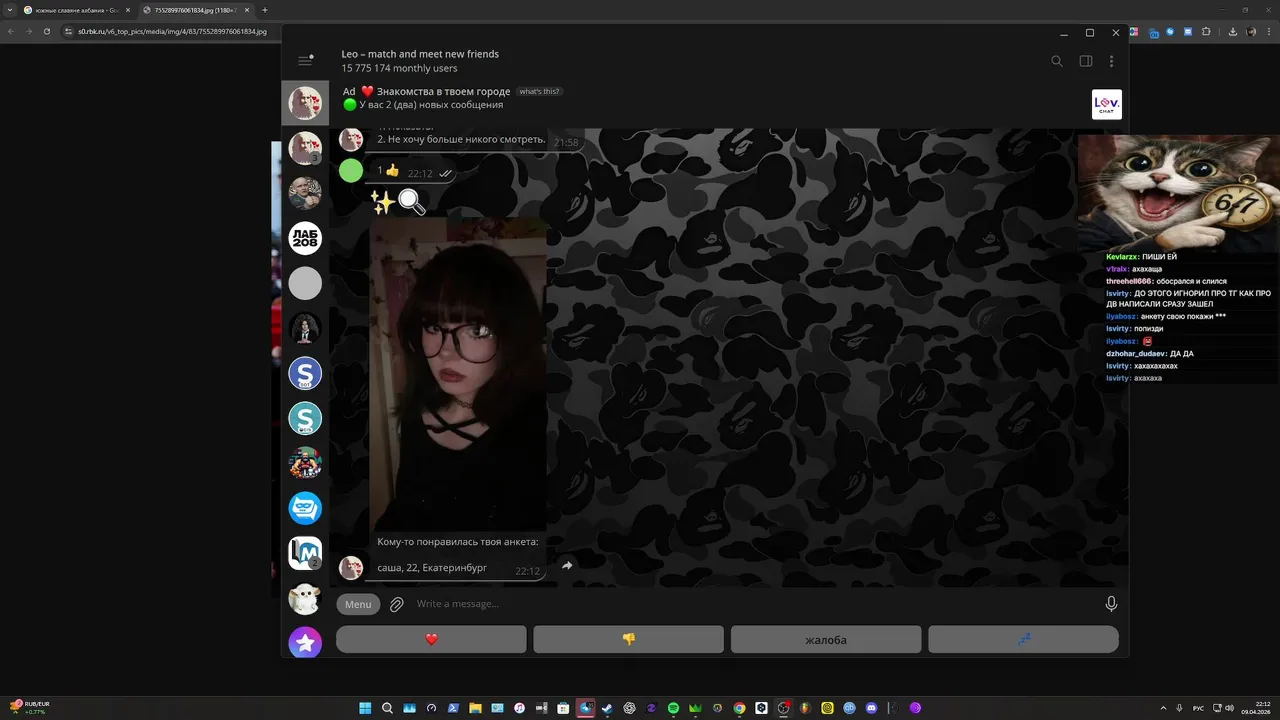Click the Знакомства в твоем городе ad text
The width and height of the screenshot is (1280, 720).
443,91
